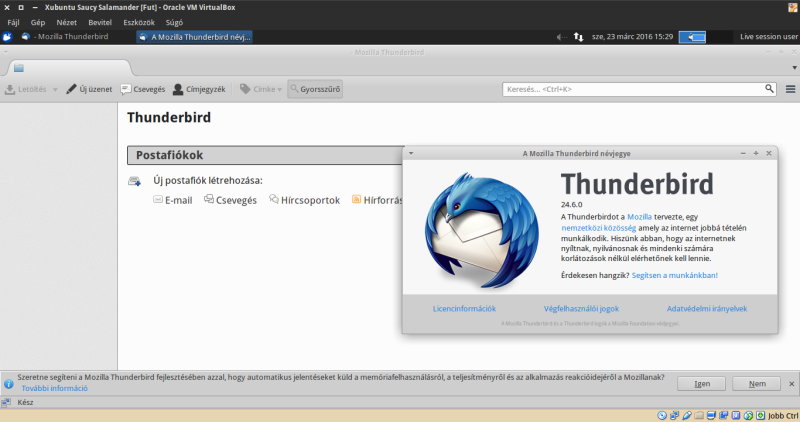Click VirtualBox video capture status icon
800x422 pixels.
pyautogui.click(x=723, y=415)
